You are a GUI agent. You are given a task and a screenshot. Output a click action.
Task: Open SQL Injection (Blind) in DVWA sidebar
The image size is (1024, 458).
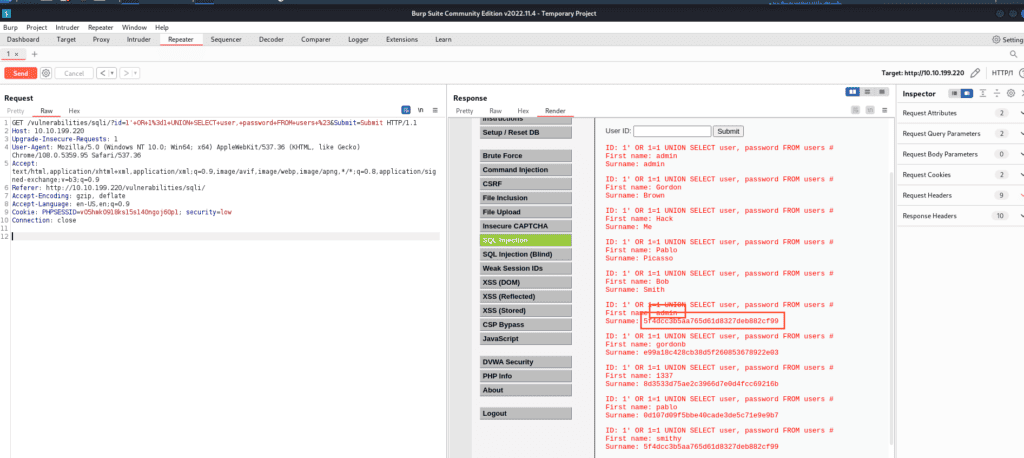coord(526,254)
